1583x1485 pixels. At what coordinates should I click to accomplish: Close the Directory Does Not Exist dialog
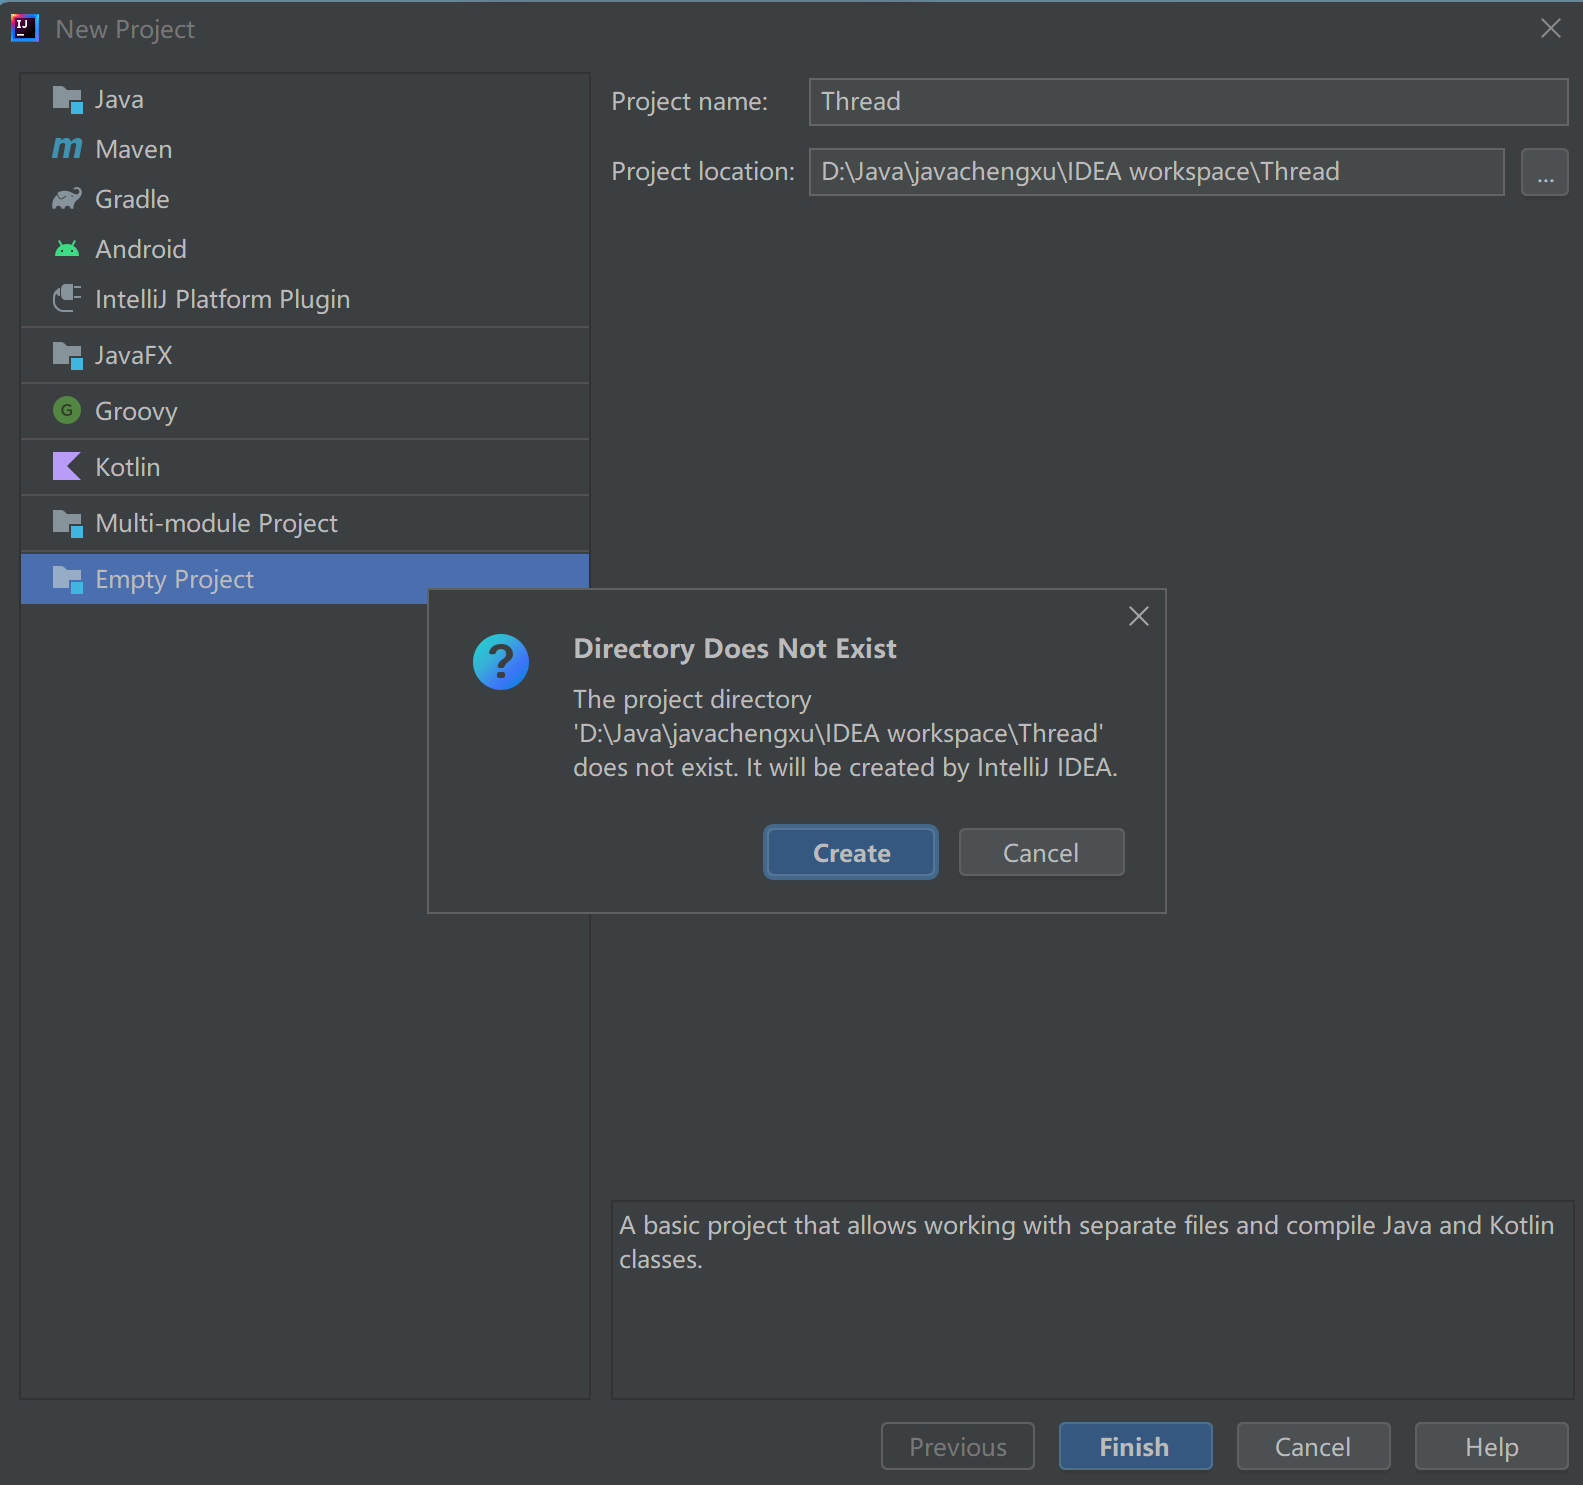(x=1139, y=616)
